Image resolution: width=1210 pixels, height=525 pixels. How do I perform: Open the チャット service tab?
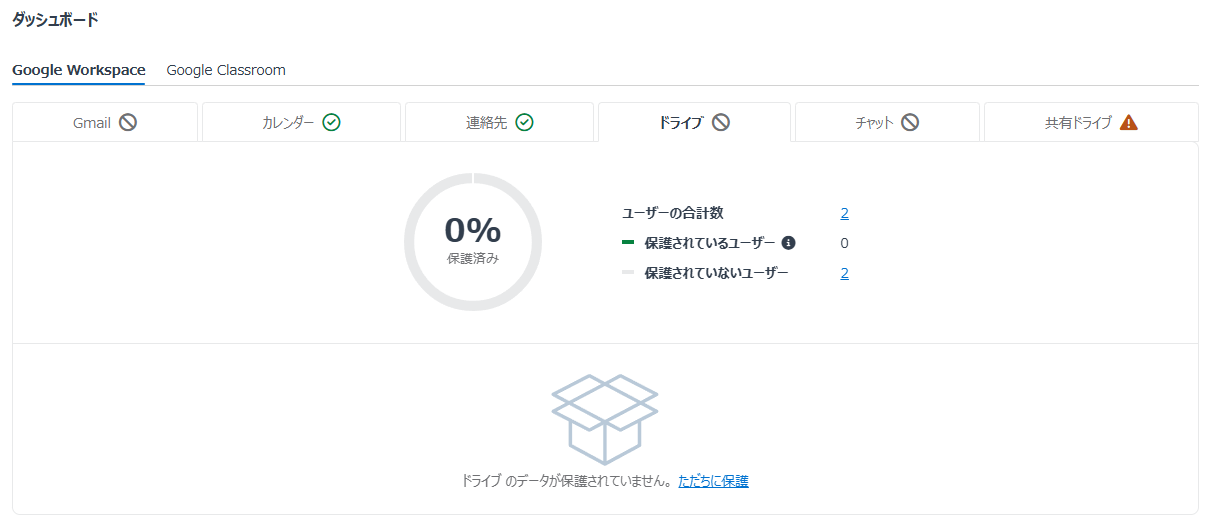click(887, 122)
